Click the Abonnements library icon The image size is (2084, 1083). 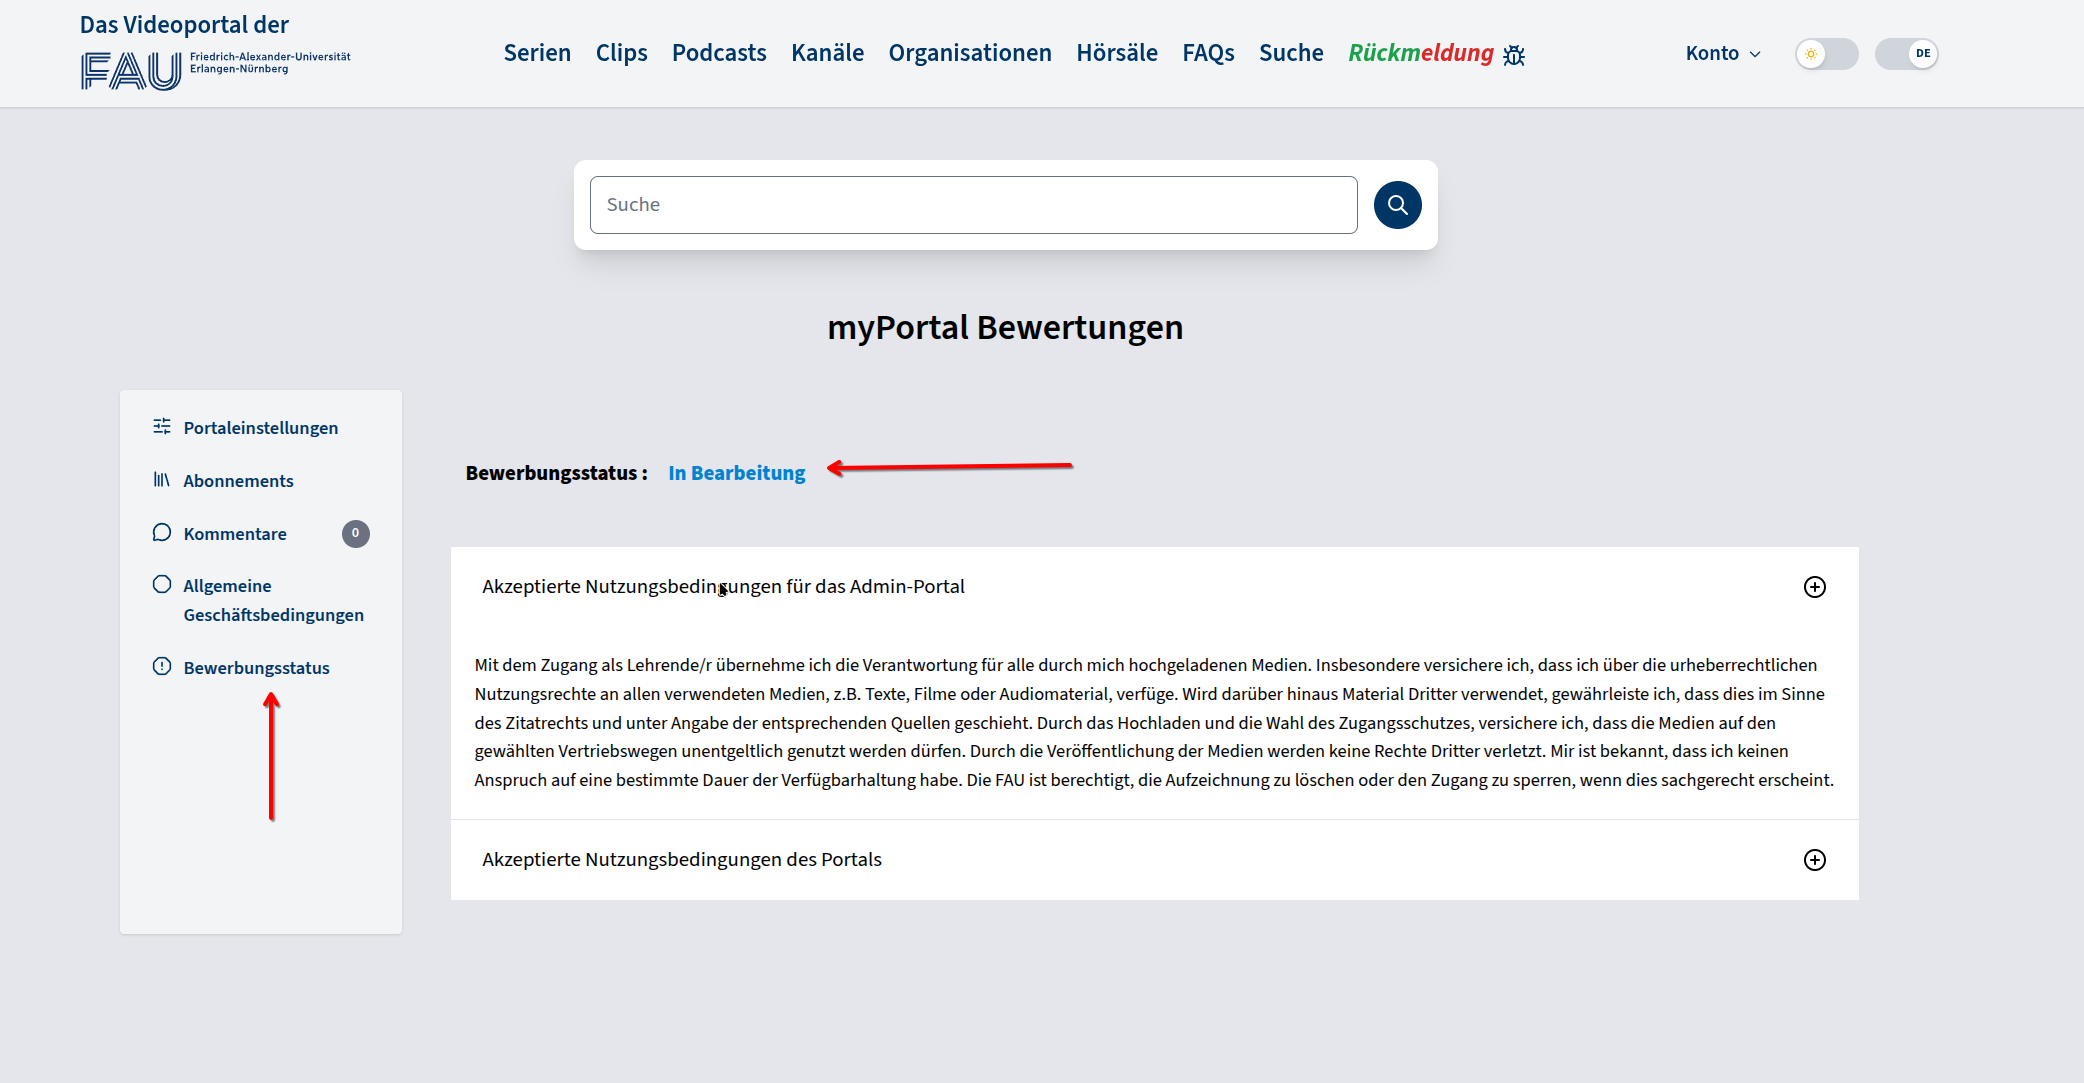click(x=162, y=480)
